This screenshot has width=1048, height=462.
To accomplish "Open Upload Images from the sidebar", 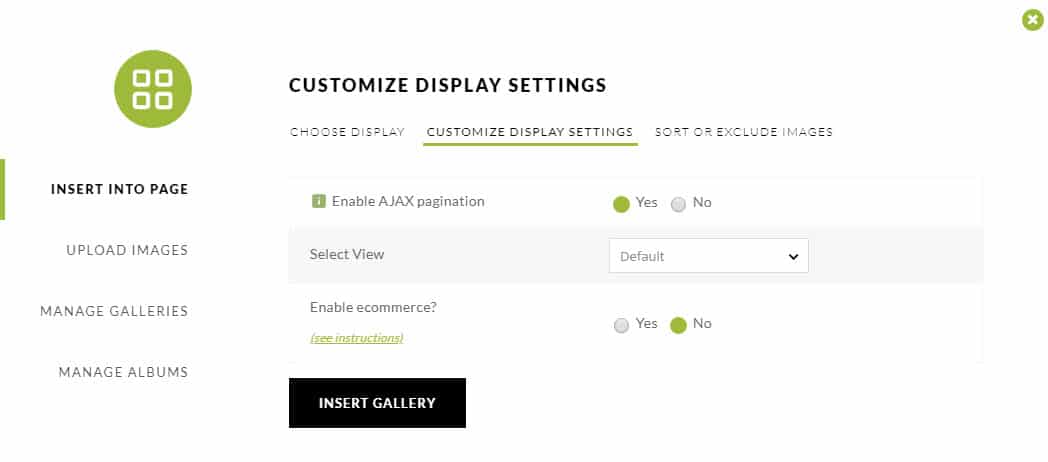I will pos(127,250).
